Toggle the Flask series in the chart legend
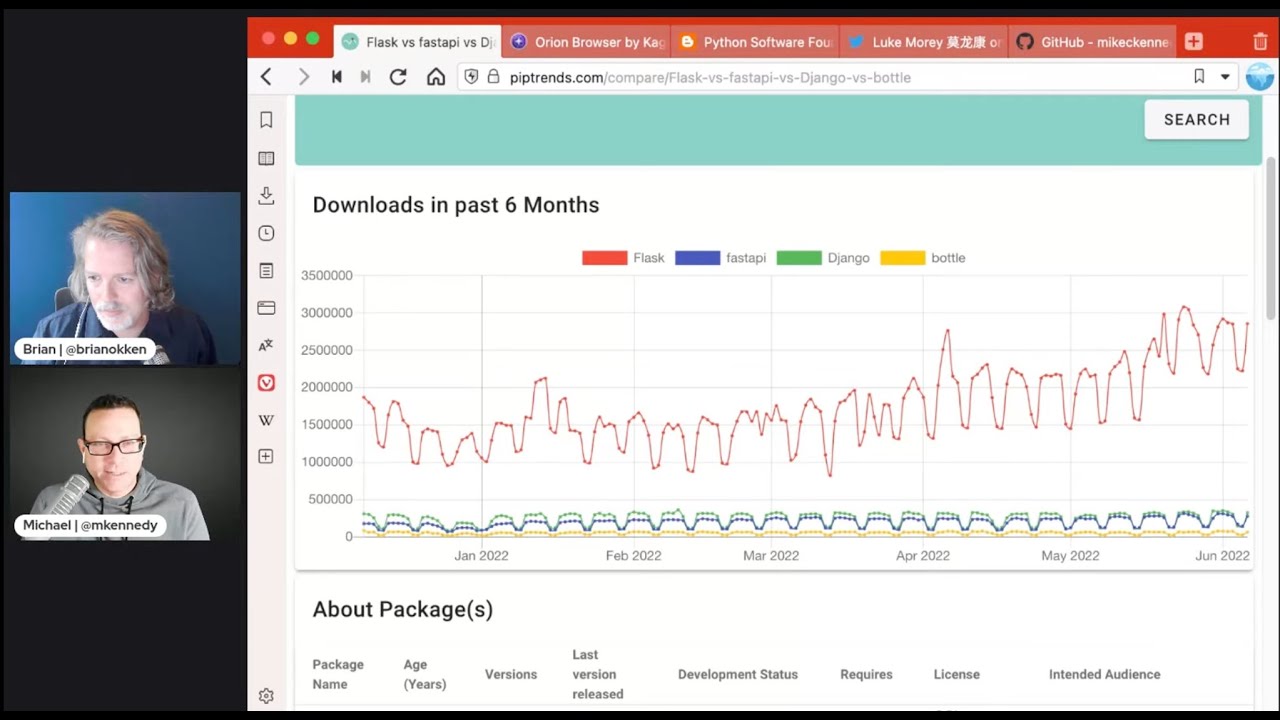Viewport: 1280px width, 720px height. pos(623,258)
